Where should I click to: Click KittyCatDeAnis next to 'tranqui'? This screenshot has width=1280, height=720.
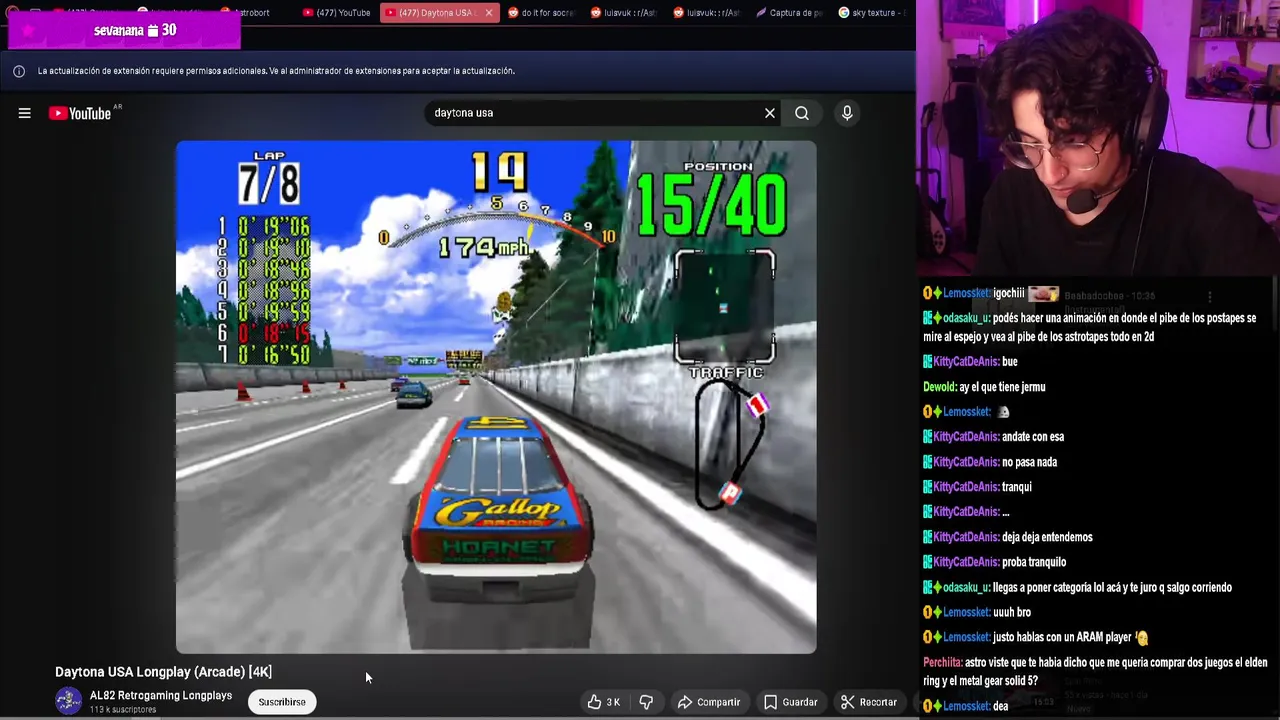point(966,487)
